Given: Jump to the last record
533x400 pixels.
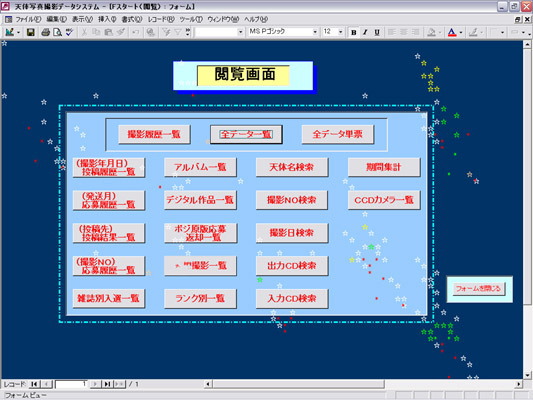Looking at the screenshot, I should (x=107, y=384).
